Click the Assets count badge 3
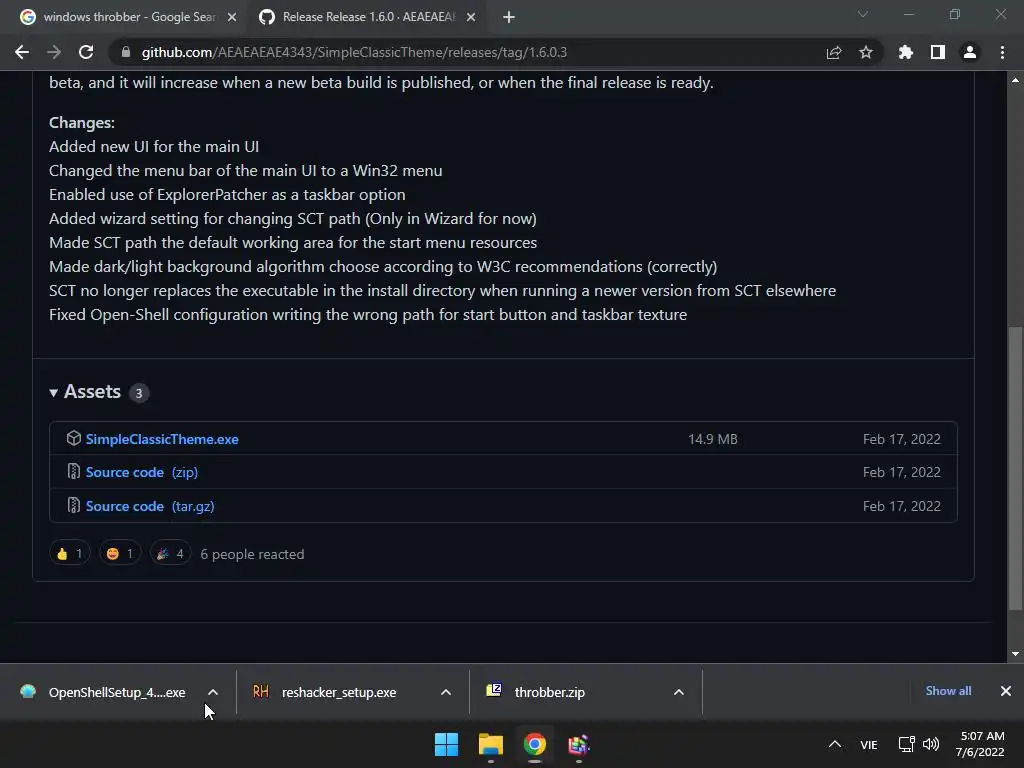The width and height of the screenshot is (1024, 768). [x=138, y=393]
